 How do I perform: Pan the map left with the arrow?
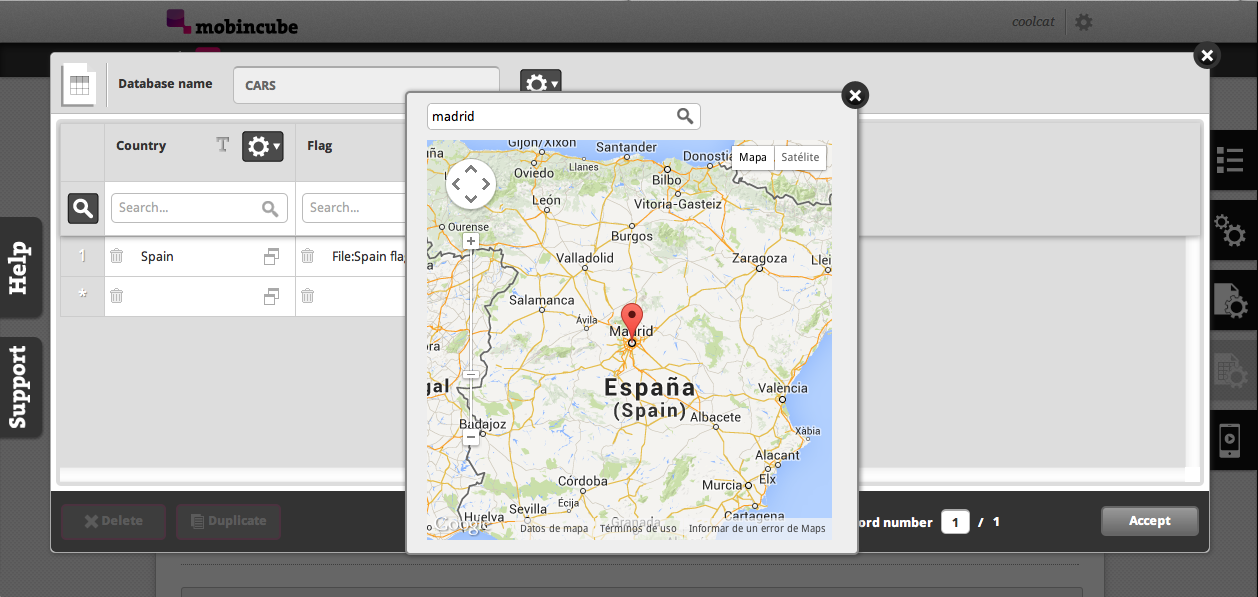pos(455,184)
